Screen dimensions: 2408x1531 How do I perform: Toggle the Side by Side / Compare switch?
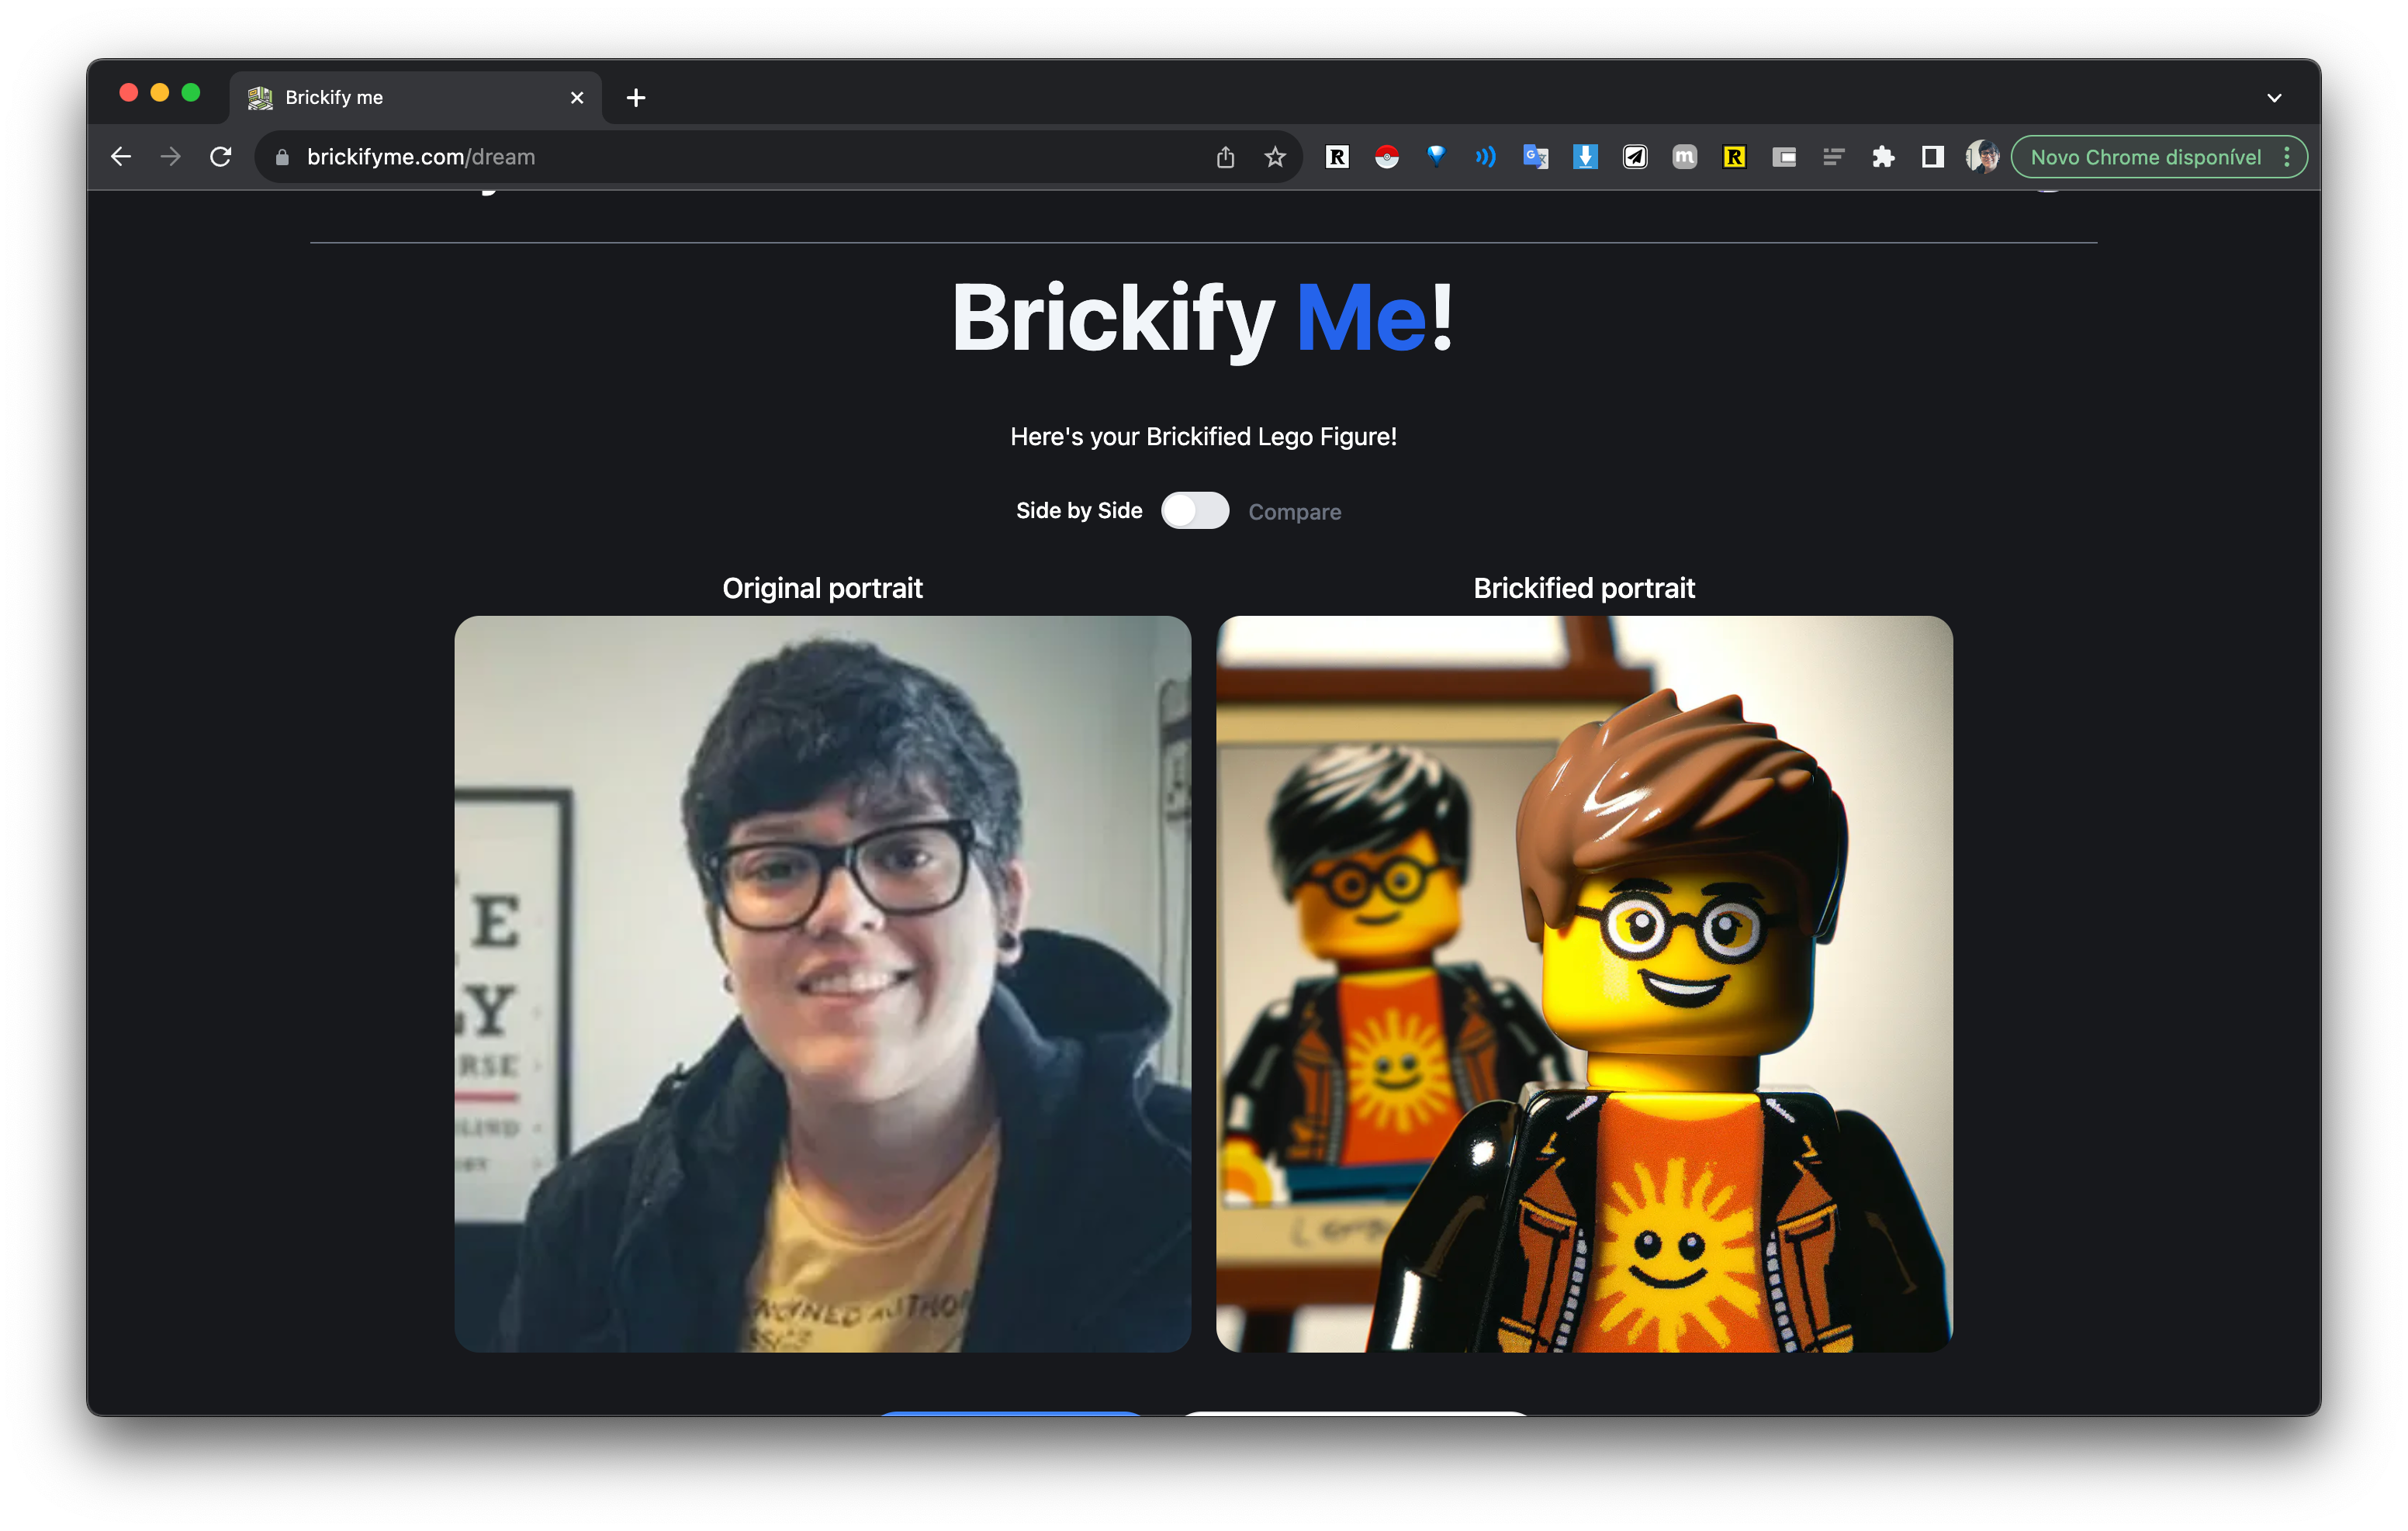pos(1195,511)
